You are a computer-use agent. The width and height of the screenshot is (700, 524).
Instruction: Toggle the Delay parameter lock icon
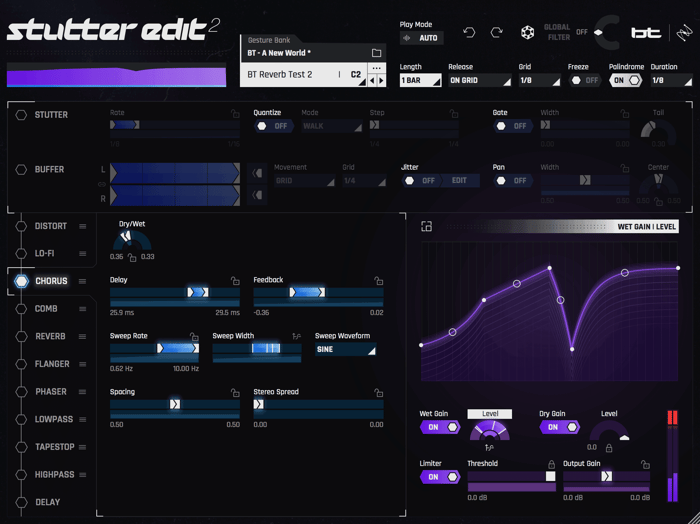[235, 281]
